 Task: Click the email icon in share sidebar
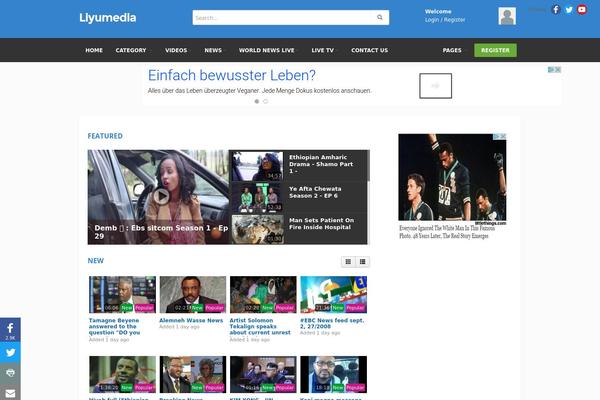(10, 392)
